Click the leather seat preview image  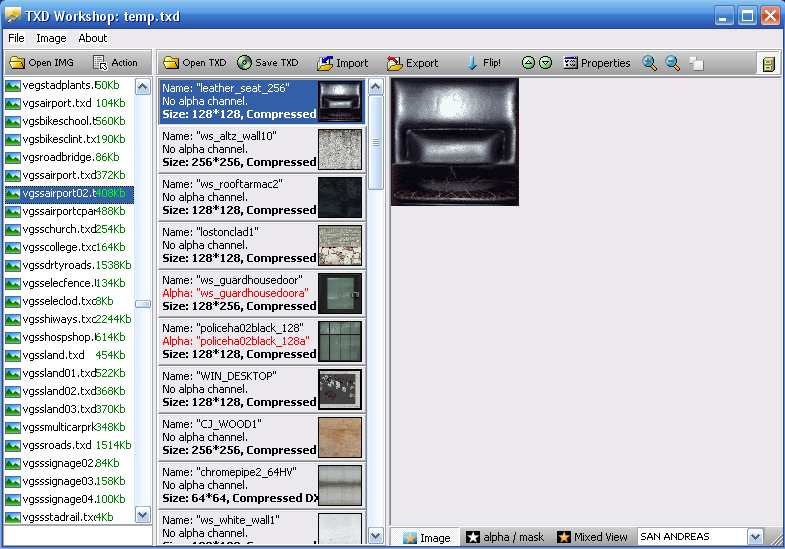455,142
